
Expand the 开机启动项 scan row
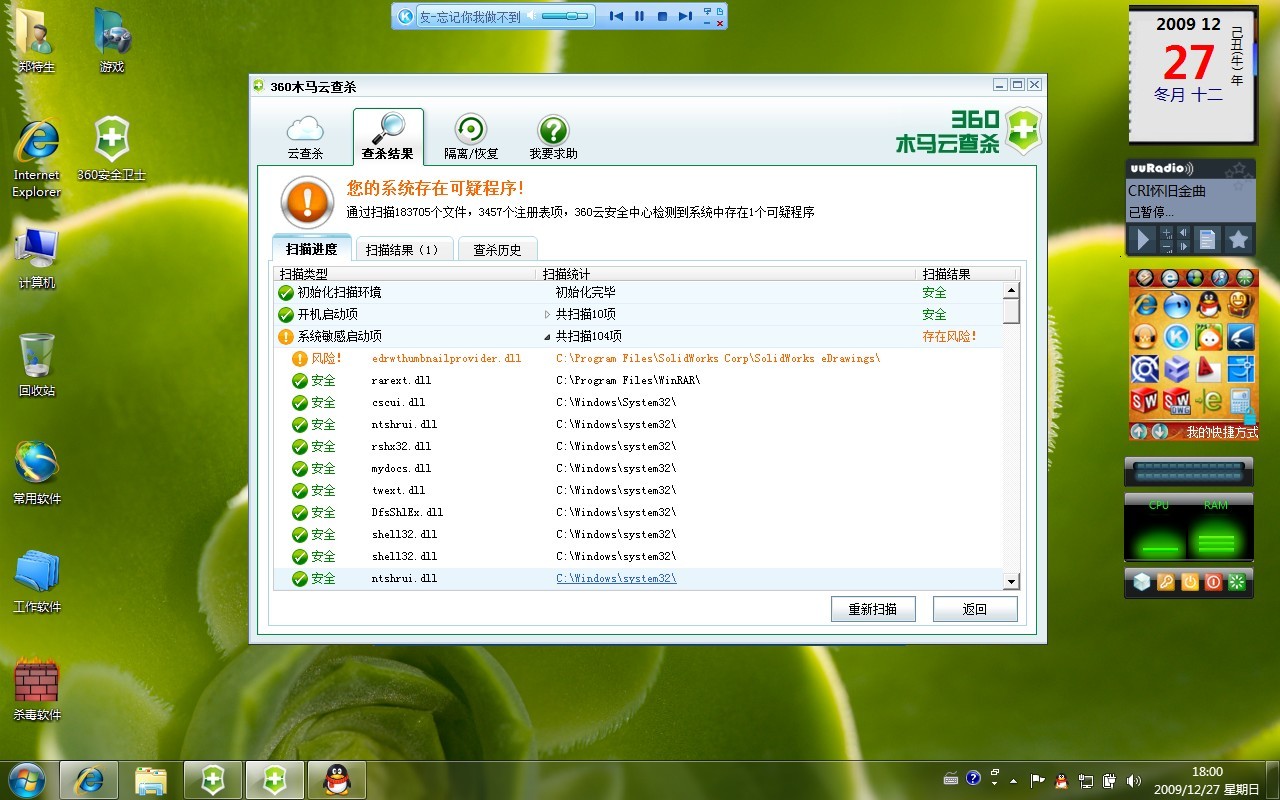click(x=547, y=314)
